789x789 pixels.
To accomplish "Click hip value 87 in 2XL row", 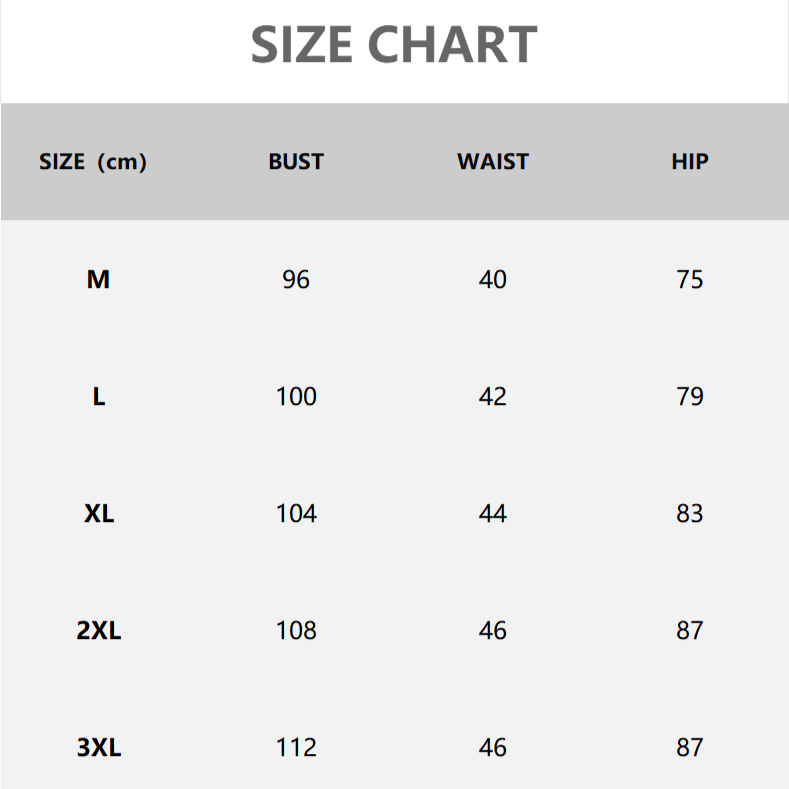I will tap(690, 631).
